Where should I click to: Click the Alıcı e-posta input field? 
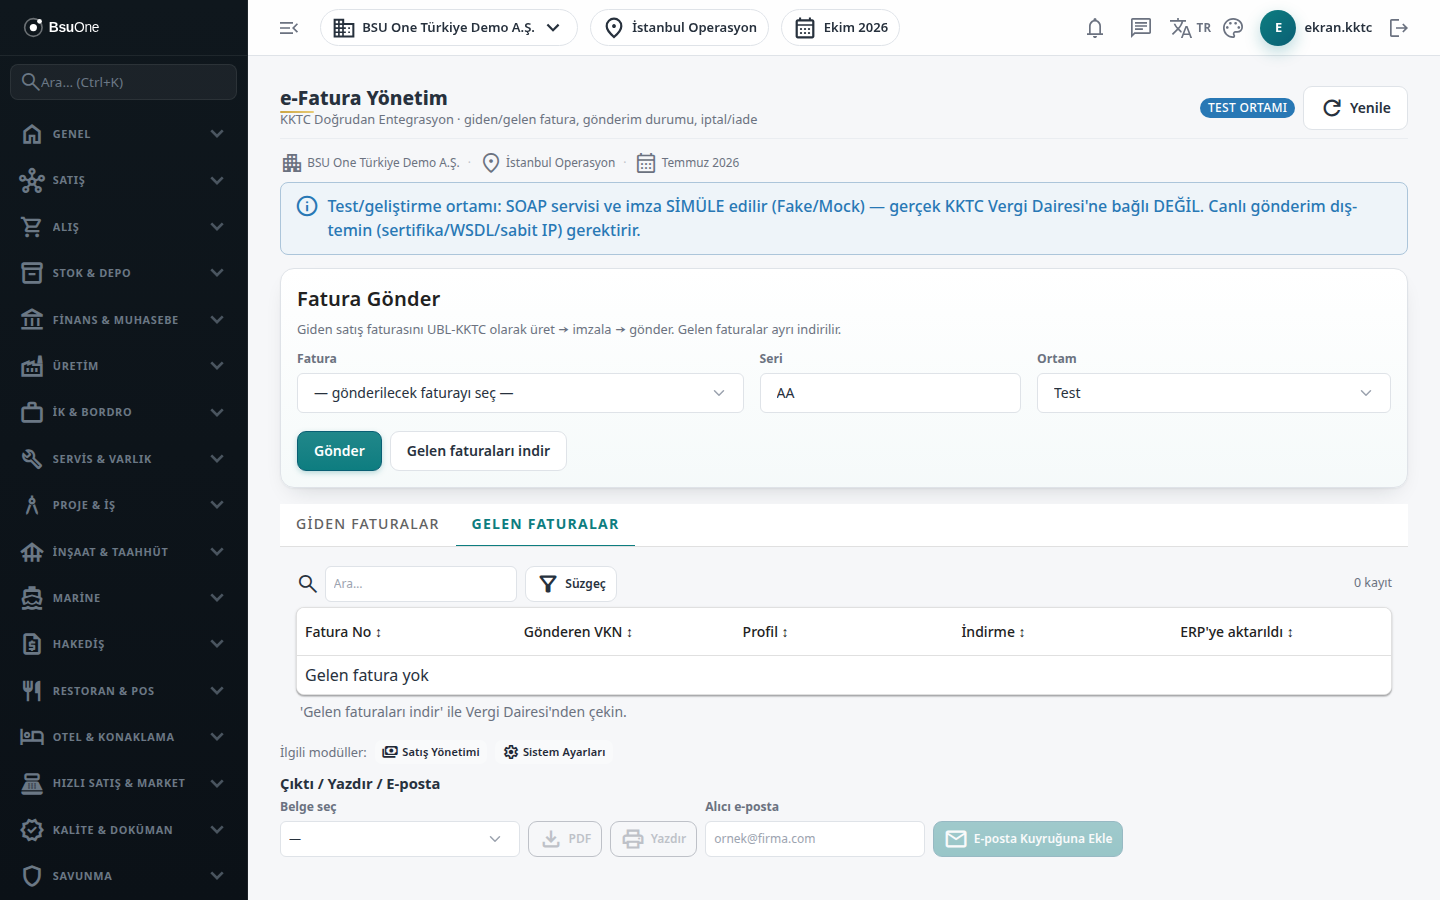815,839
